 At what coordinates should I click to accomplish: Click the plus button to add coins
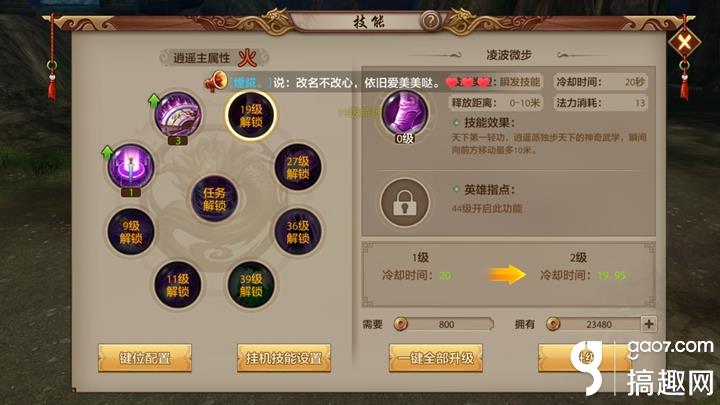pyautogui.click(x=648, y=324)
